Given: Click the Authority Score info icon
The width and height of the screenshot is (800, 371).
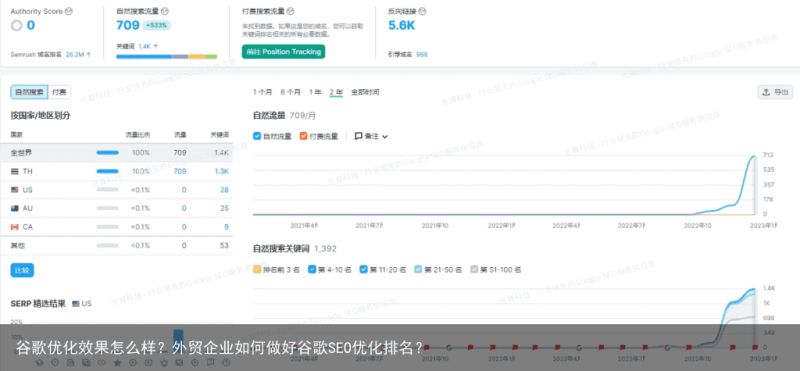Looking at the screenshot, I should click(69, 11).
